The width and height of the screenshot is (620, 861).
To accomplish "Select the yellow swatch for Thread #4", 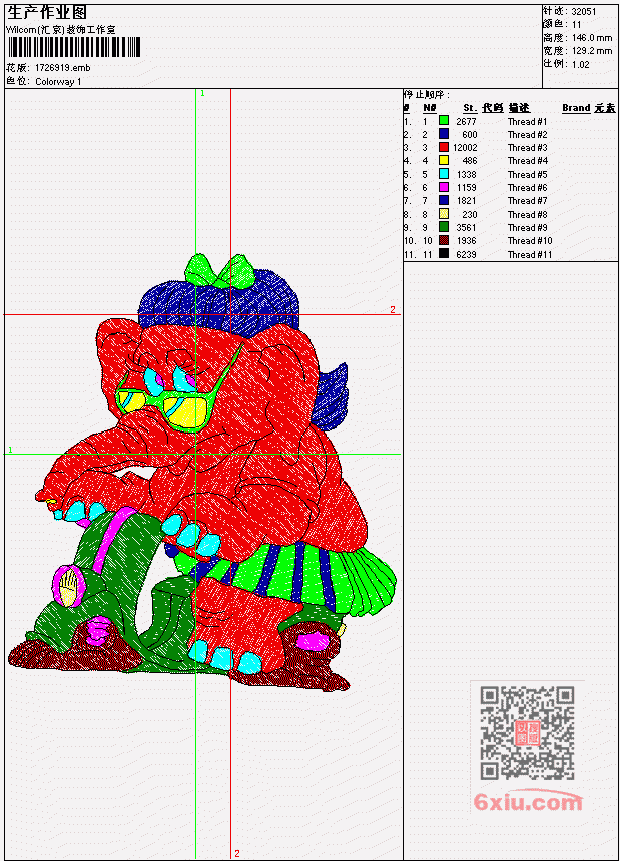I will (444, 160).
